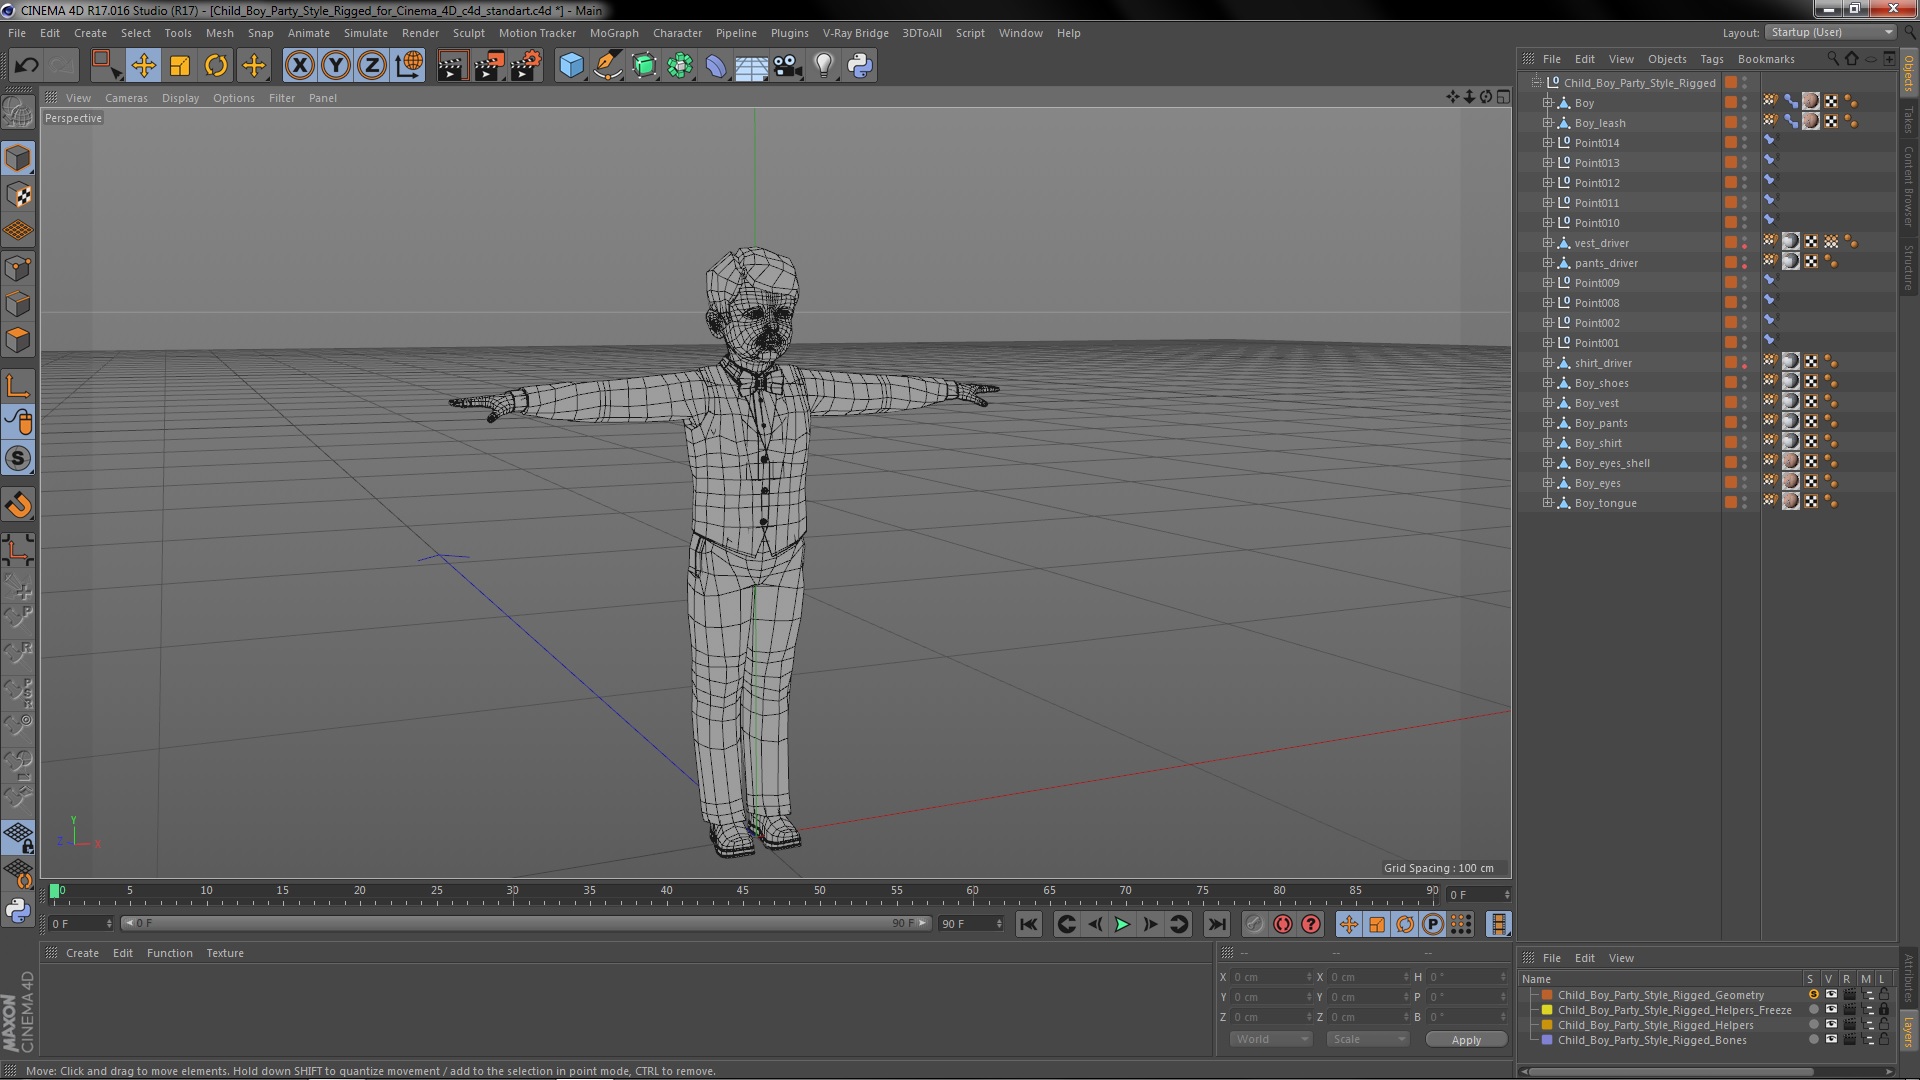The image size is (1920, 1080).
Task: Click the Undo arrow icon
Action: point(26,66)
